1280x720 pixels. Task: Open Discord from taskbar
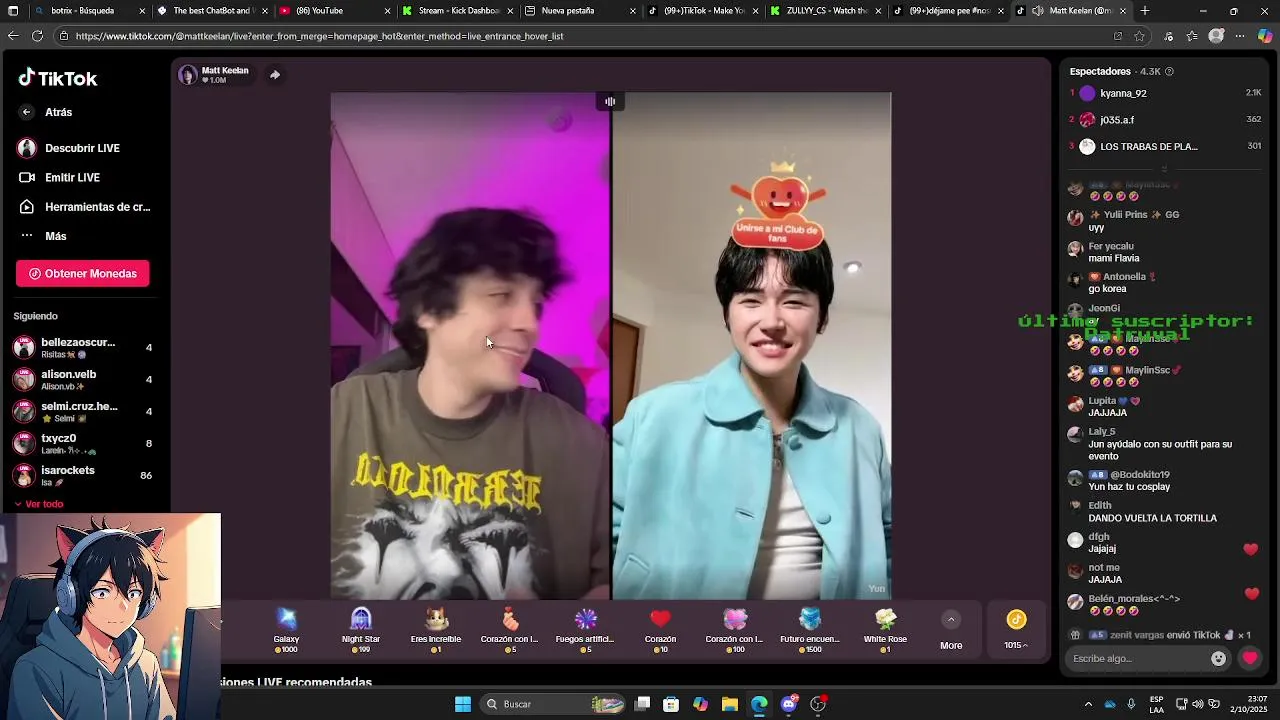[789, 704]
